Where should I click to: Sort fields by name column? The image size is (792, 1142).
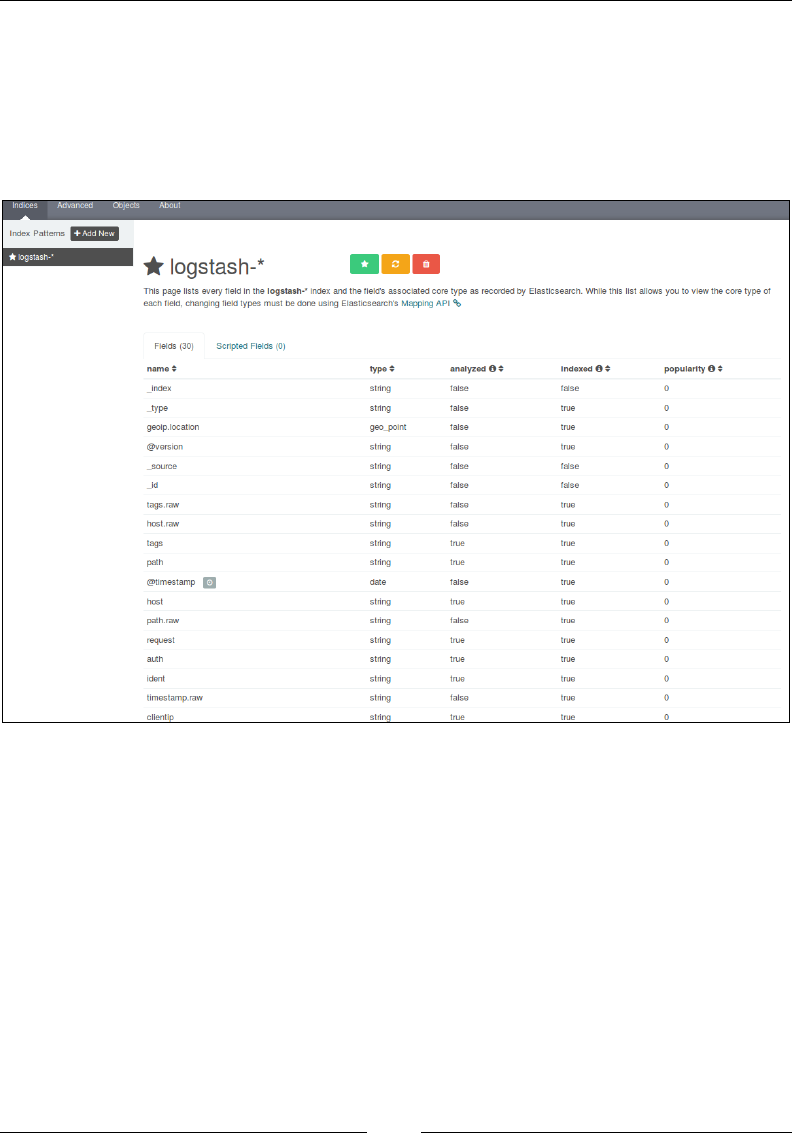[174, 369]
